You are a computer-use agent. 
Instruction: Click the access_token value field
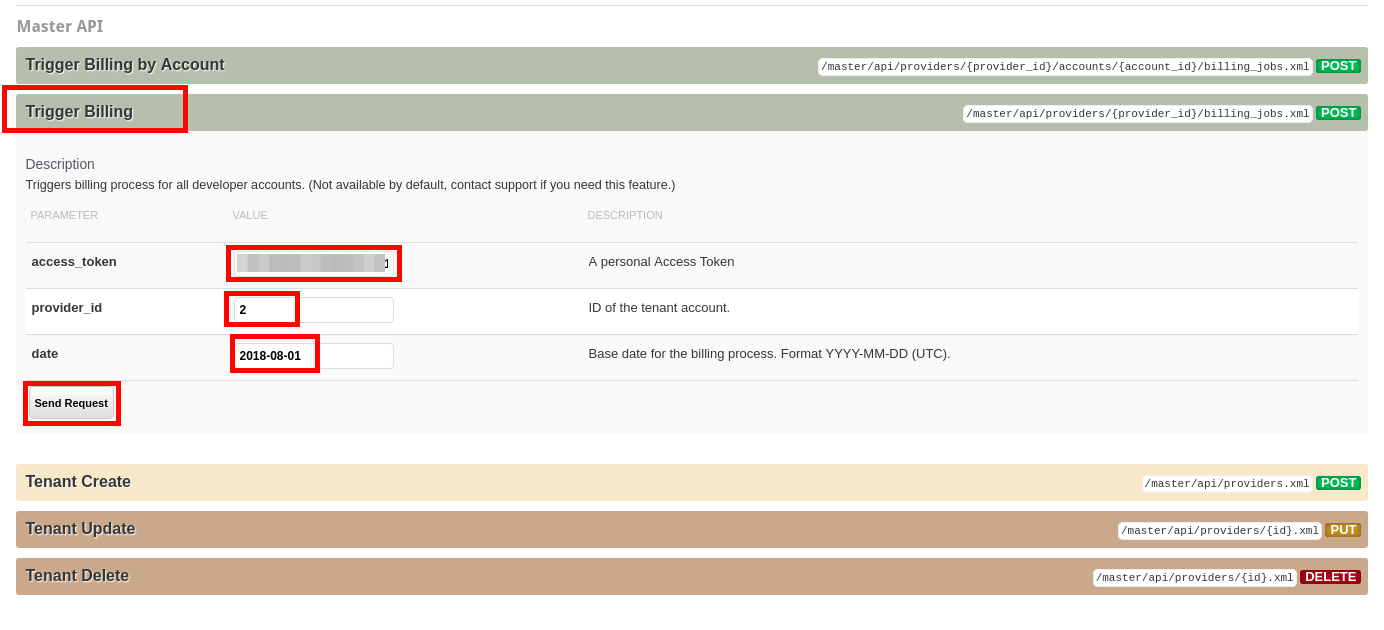313,264
